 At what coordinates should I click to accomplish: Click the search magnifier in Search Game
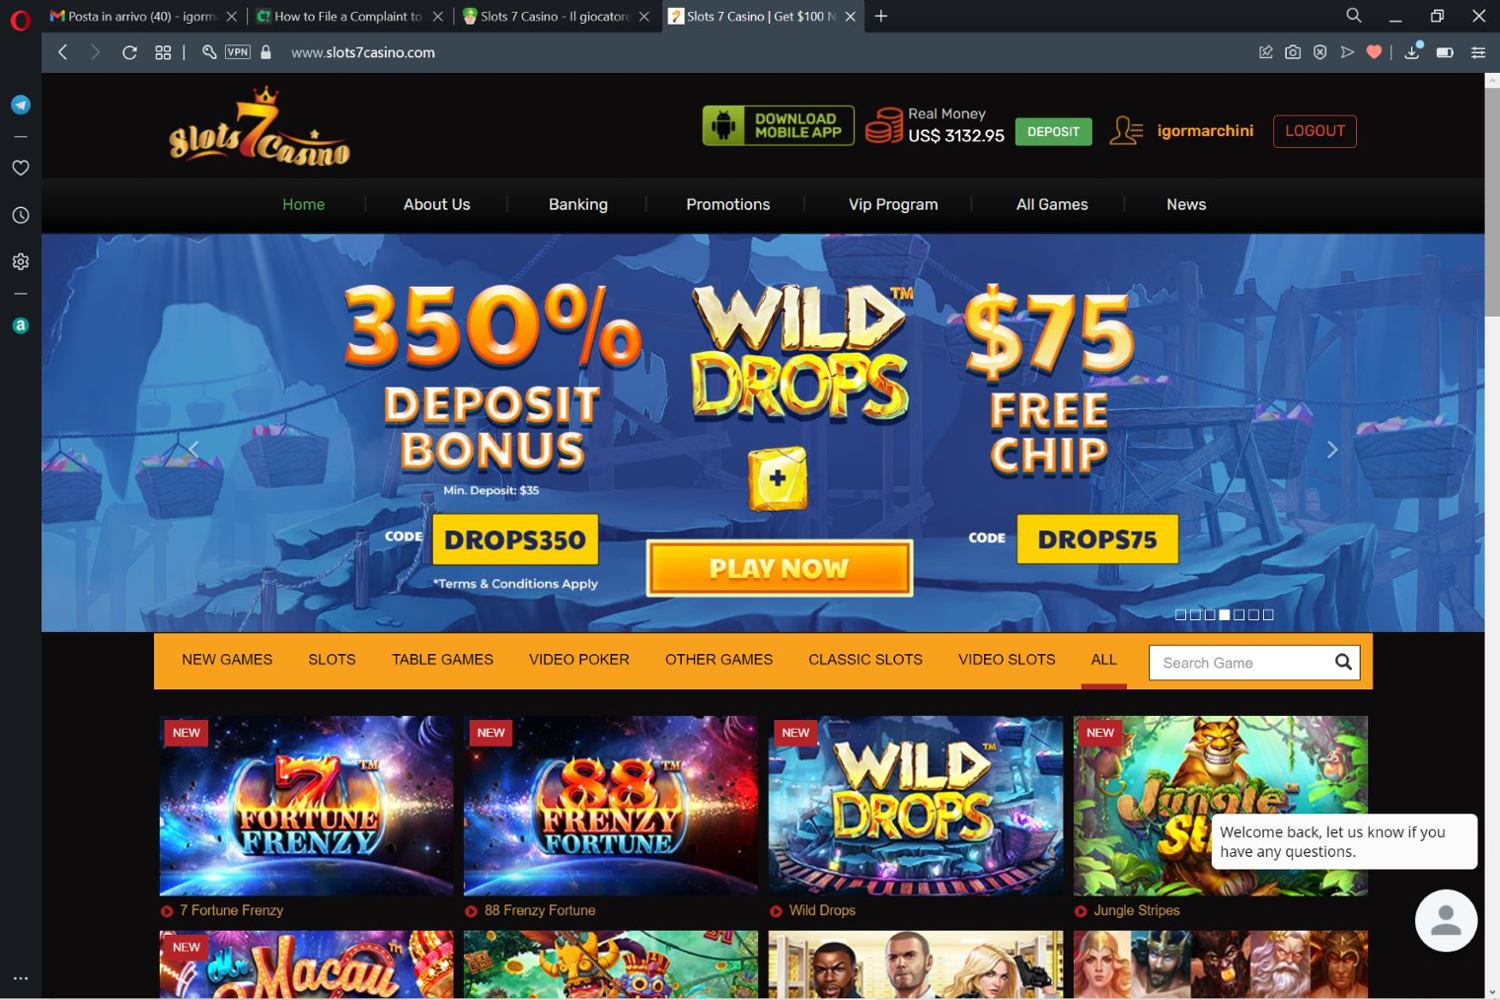point(1343,662)
